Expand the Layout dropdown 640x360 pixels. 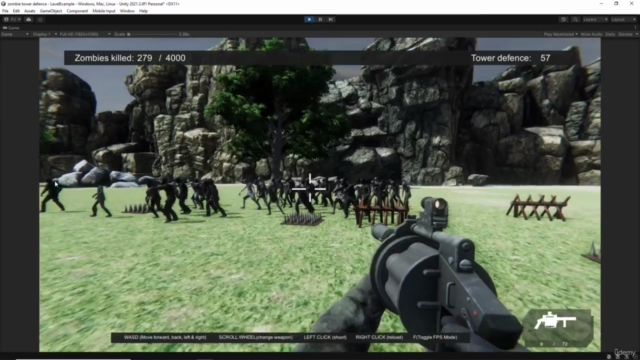point(623,19)
